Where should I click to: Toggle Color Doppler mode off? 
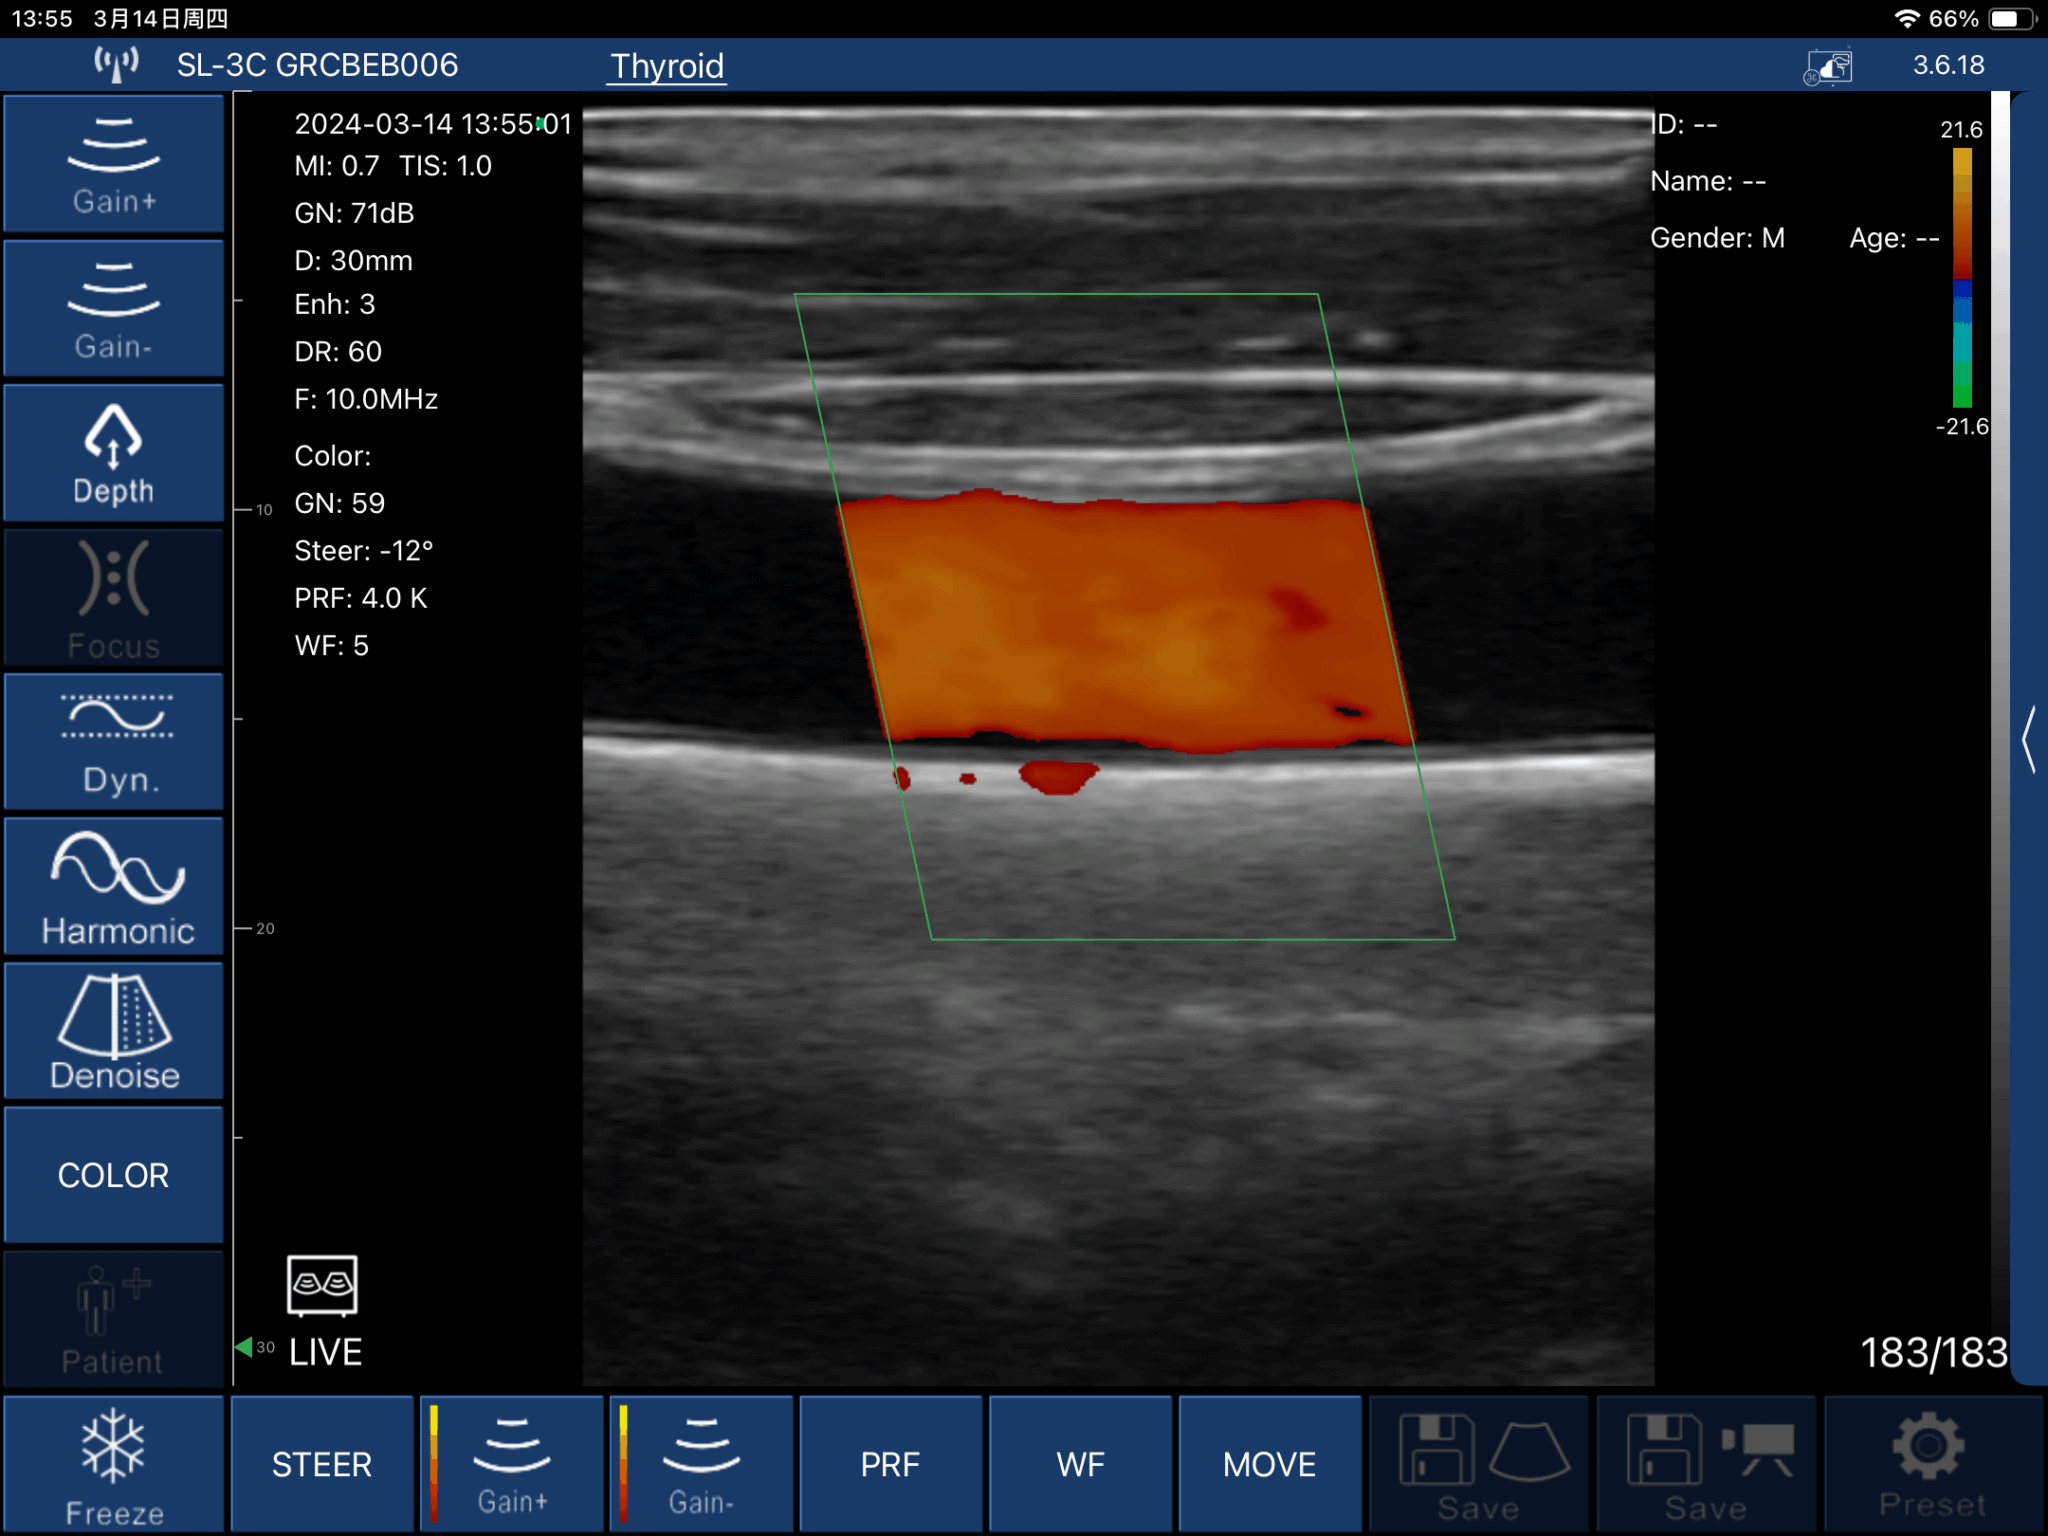click(x=113, y=1174)
